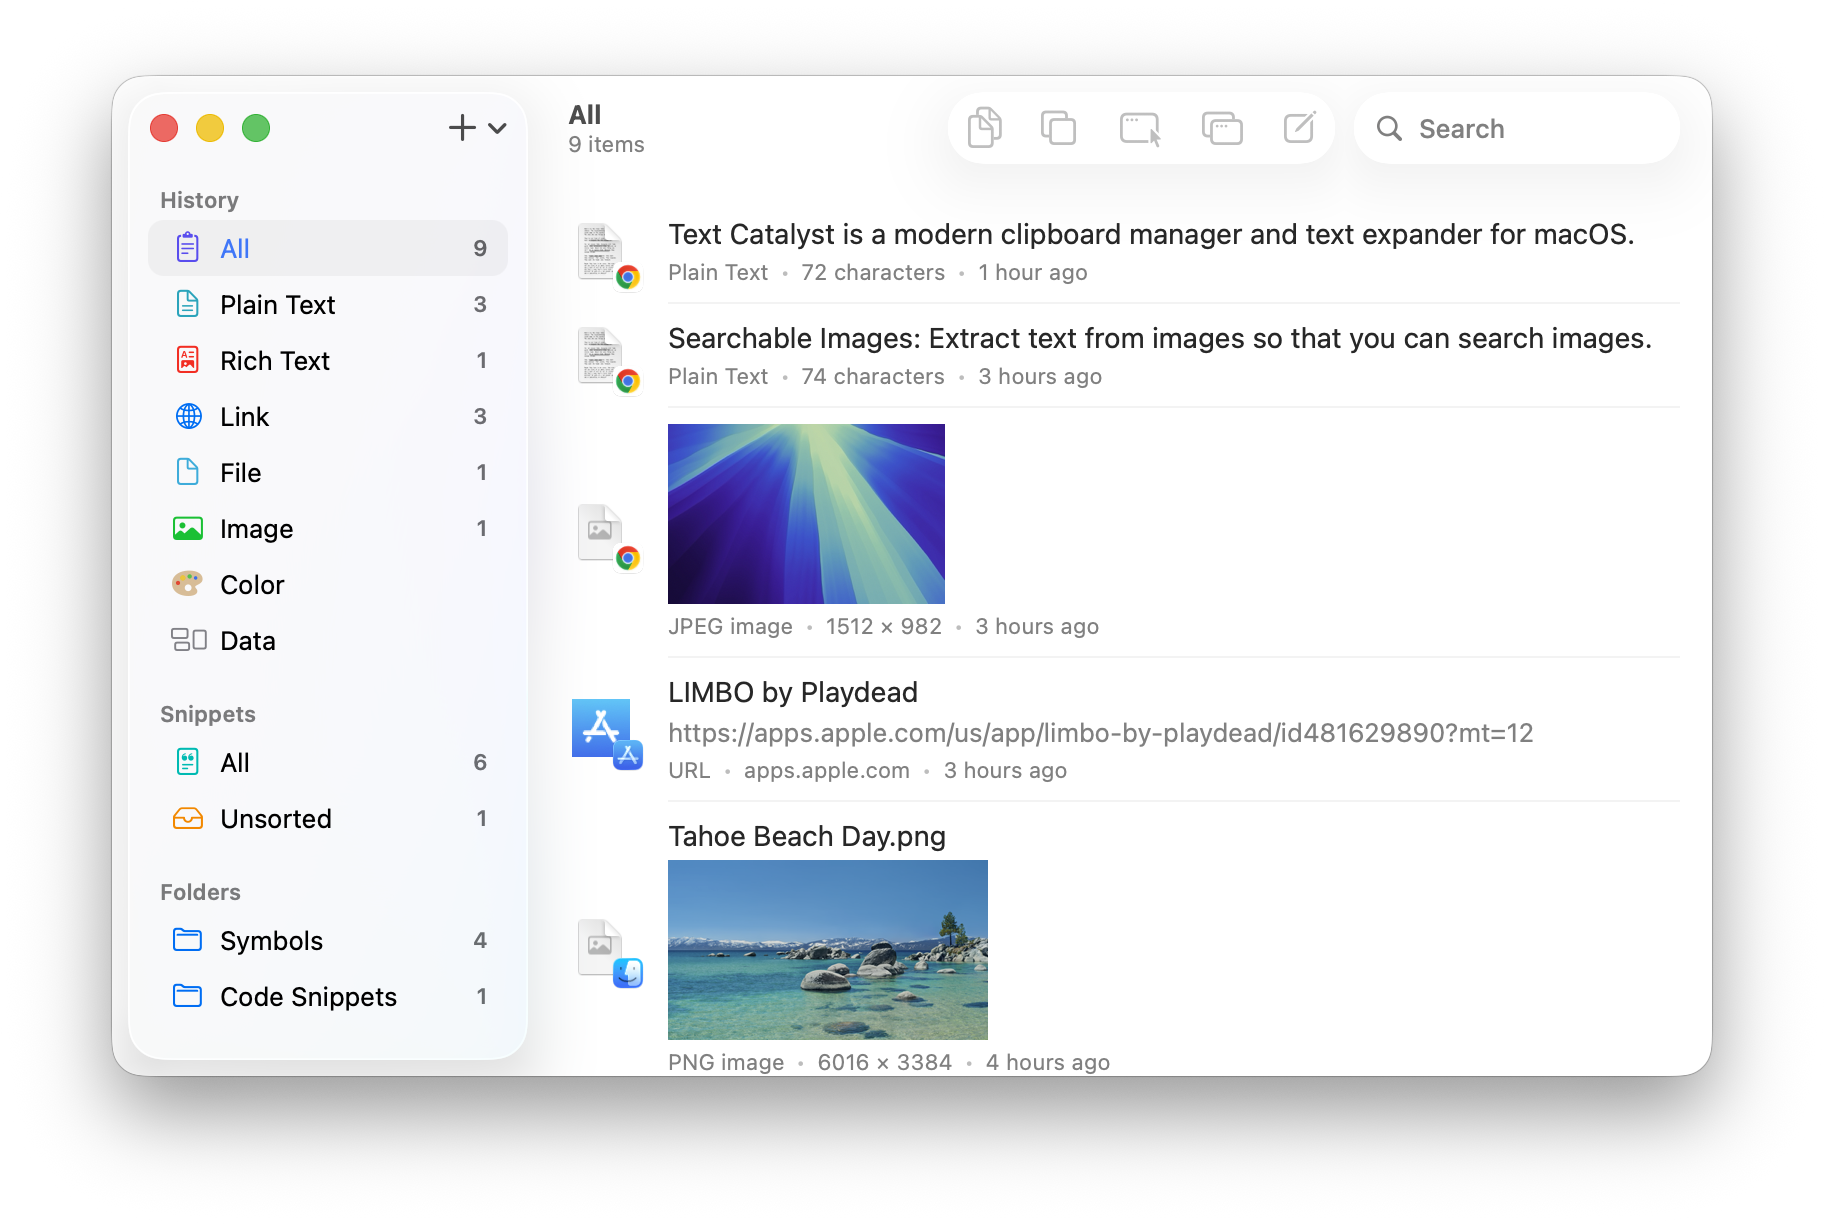Click the LIMBO apps.apple.com URL link
The height and width of the screenshot is (1224, 1824).
pos(1100,733)
